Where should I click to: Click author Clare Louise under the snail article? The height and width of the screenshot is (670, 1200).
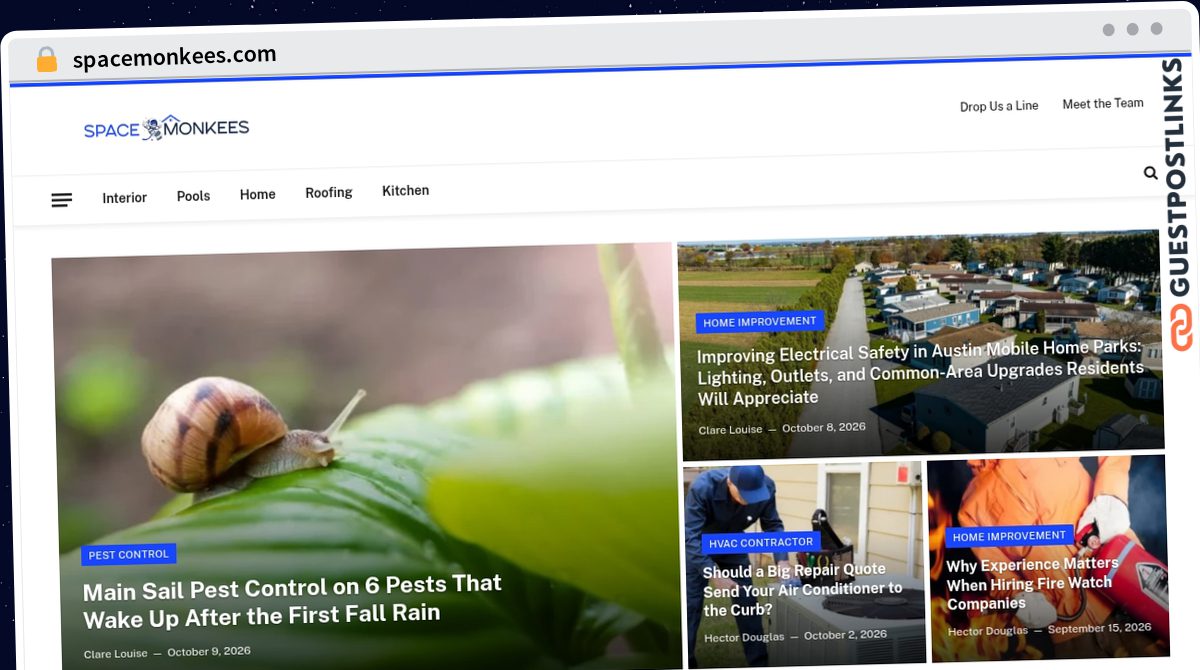pos(116,654)
